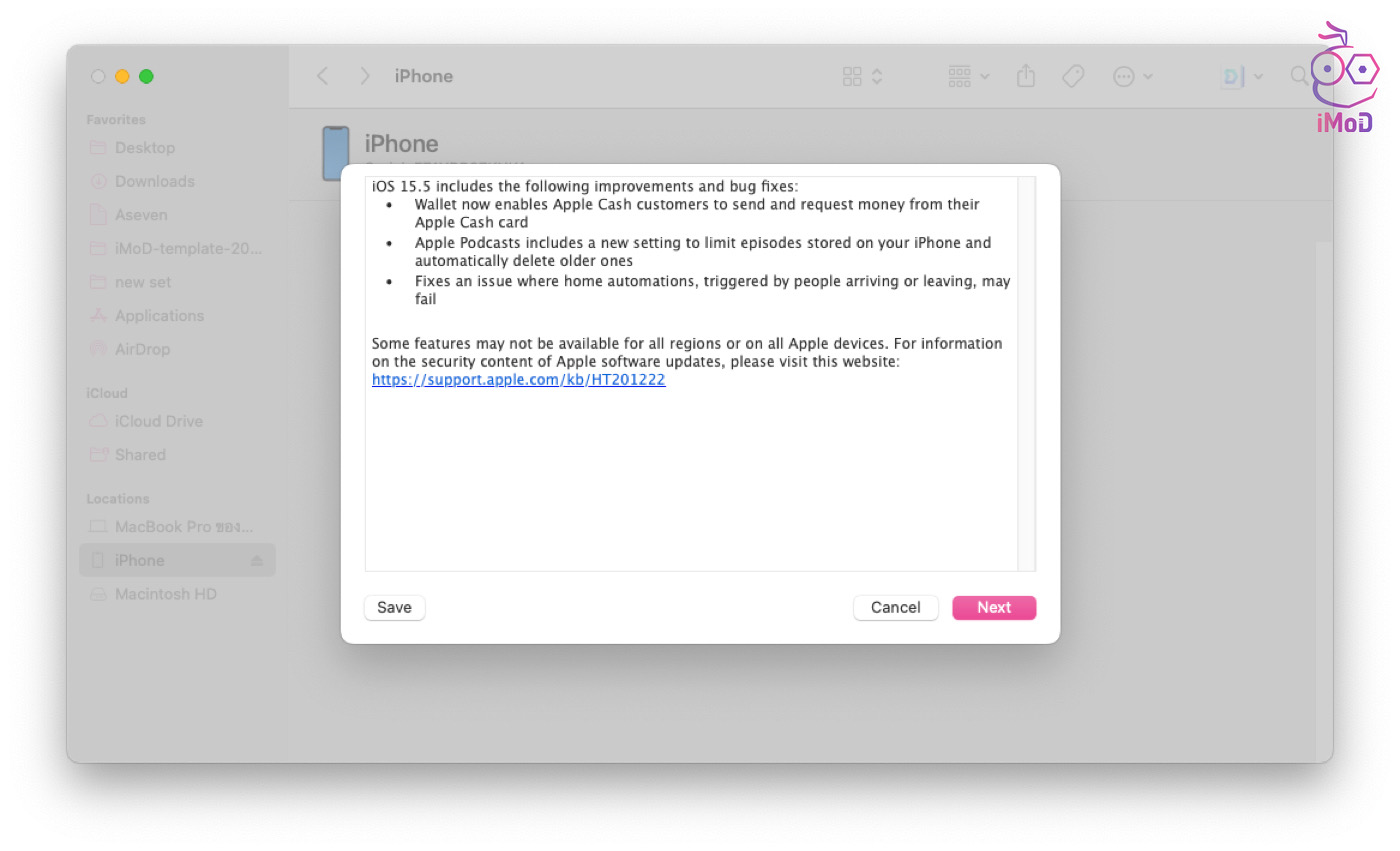
Task: Click the iPhone device icon in header
Action: (336, 153)
